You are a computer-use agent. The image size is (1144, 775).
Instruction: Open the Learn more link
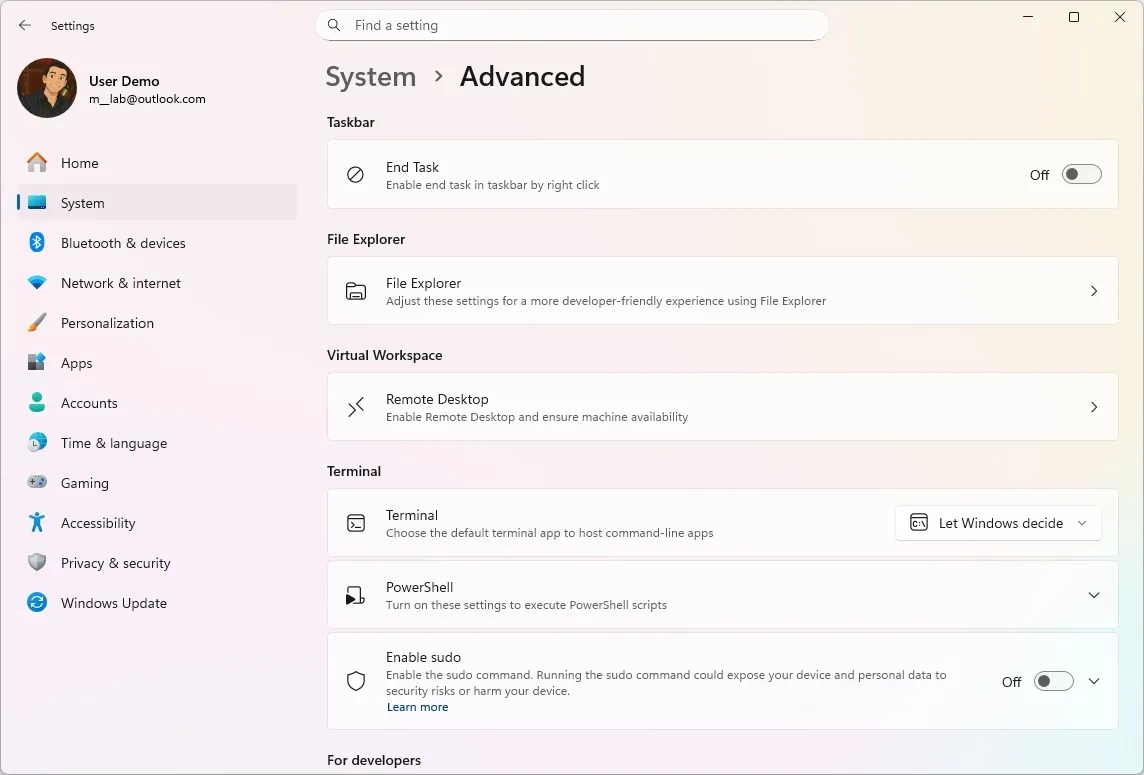(417, 707)
